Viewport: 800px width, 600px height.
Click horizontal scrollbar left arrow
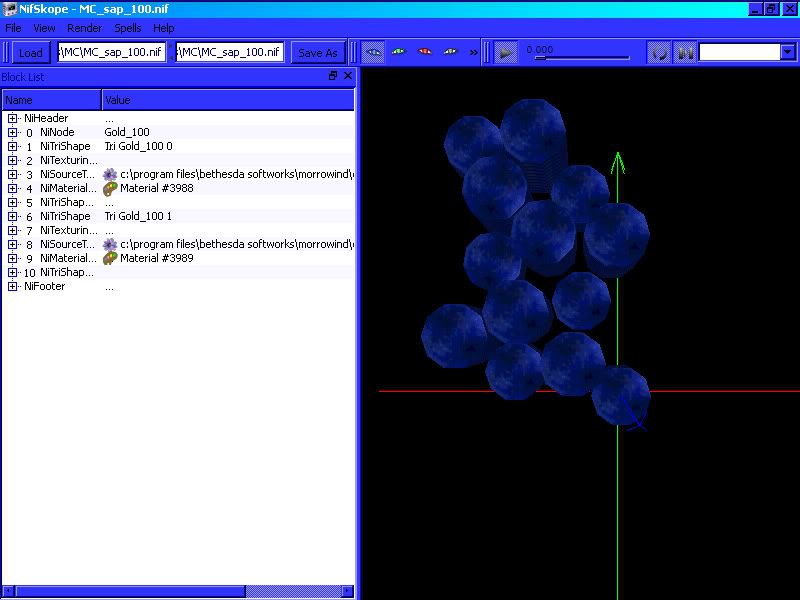click(x=8, y=591)
